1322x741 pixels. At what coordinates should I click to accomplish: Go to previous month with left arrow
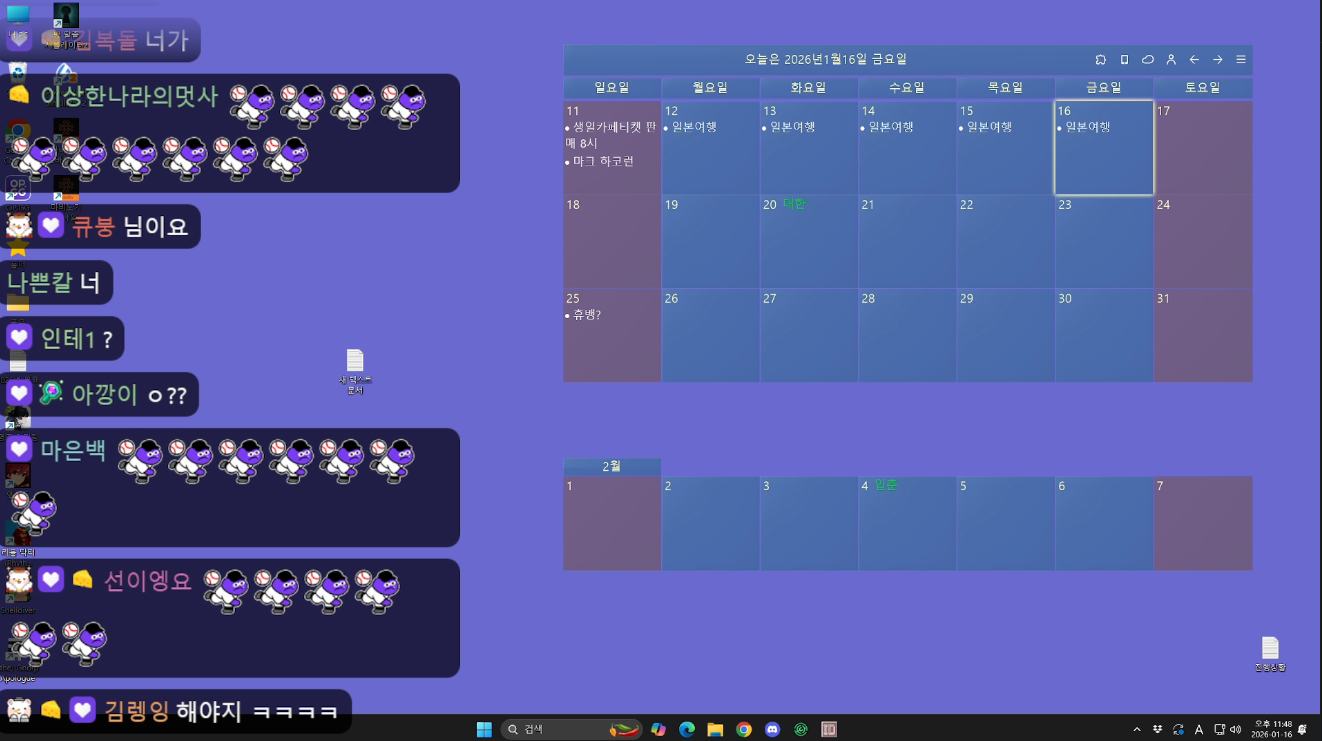[x=1194, y=60]
